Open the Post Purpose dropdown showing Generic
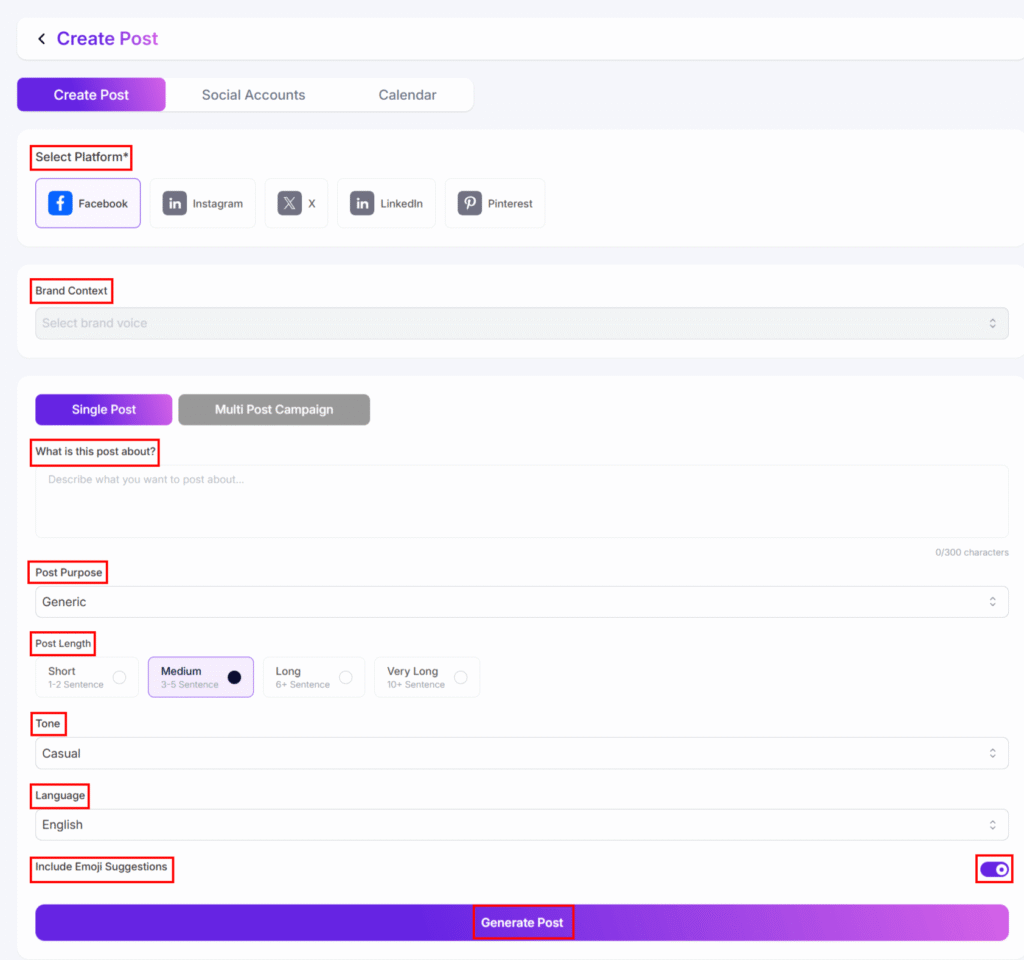The width and height of the screenshot is (1024, 960). [x=522, y=601]
